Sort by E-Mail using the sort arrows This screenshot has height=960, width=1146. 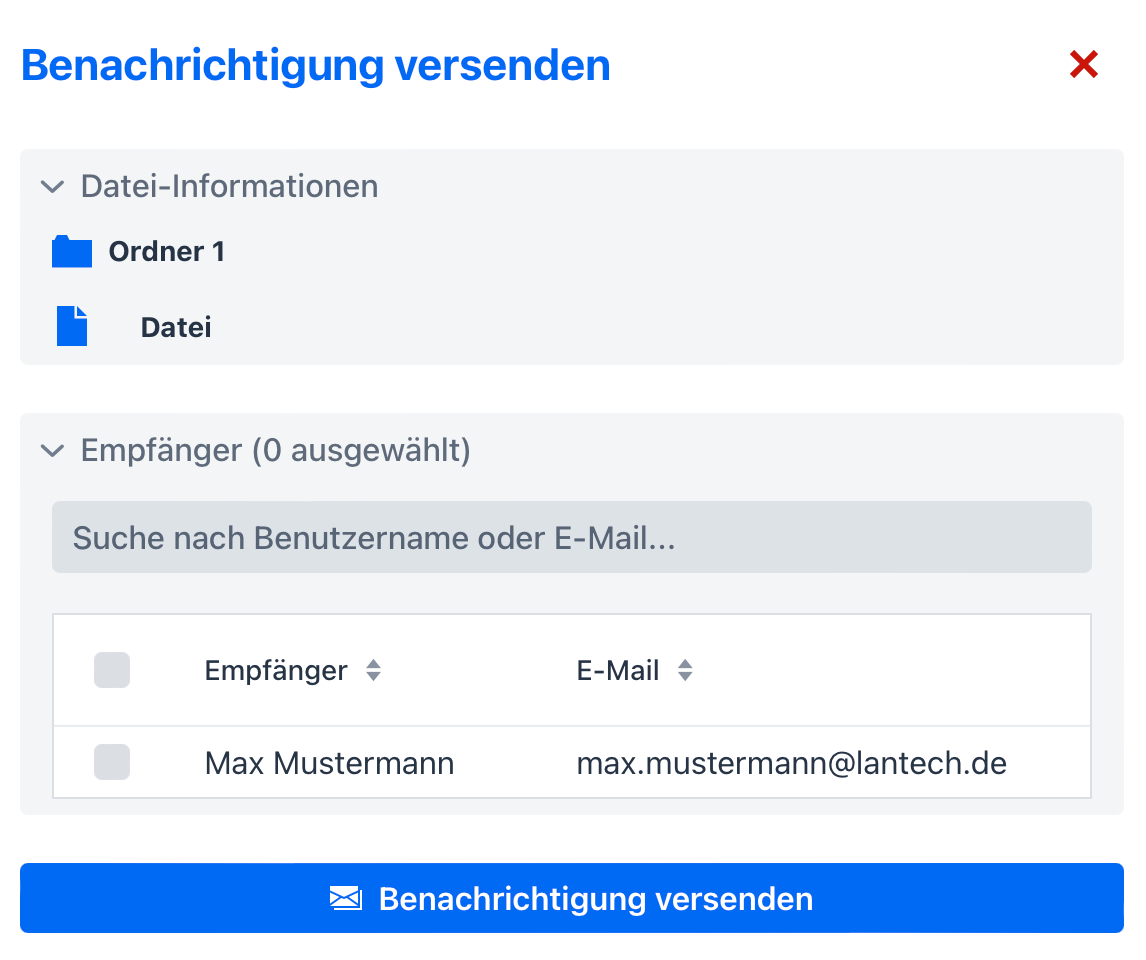click(685, 671)
